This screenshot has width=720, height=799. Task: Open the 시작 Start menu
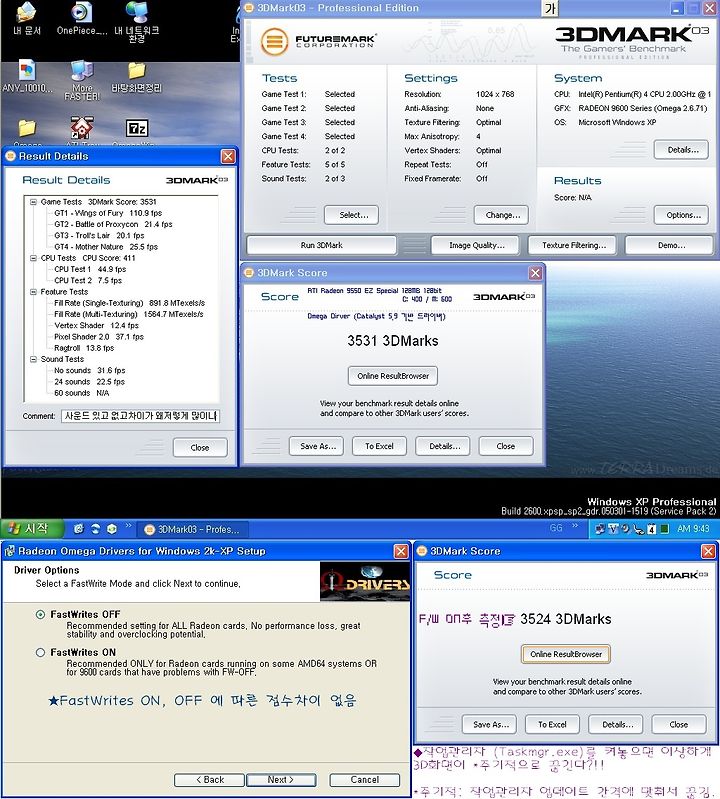[32, 529]
